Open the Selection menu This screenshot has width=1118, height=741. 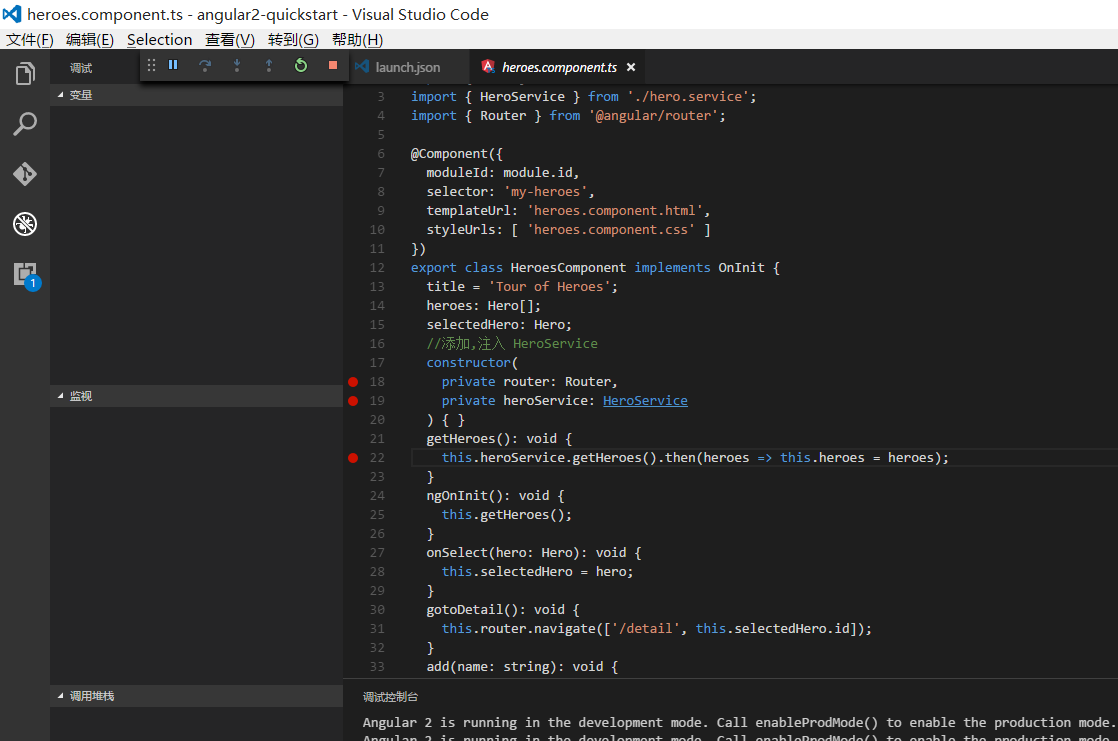160,40
